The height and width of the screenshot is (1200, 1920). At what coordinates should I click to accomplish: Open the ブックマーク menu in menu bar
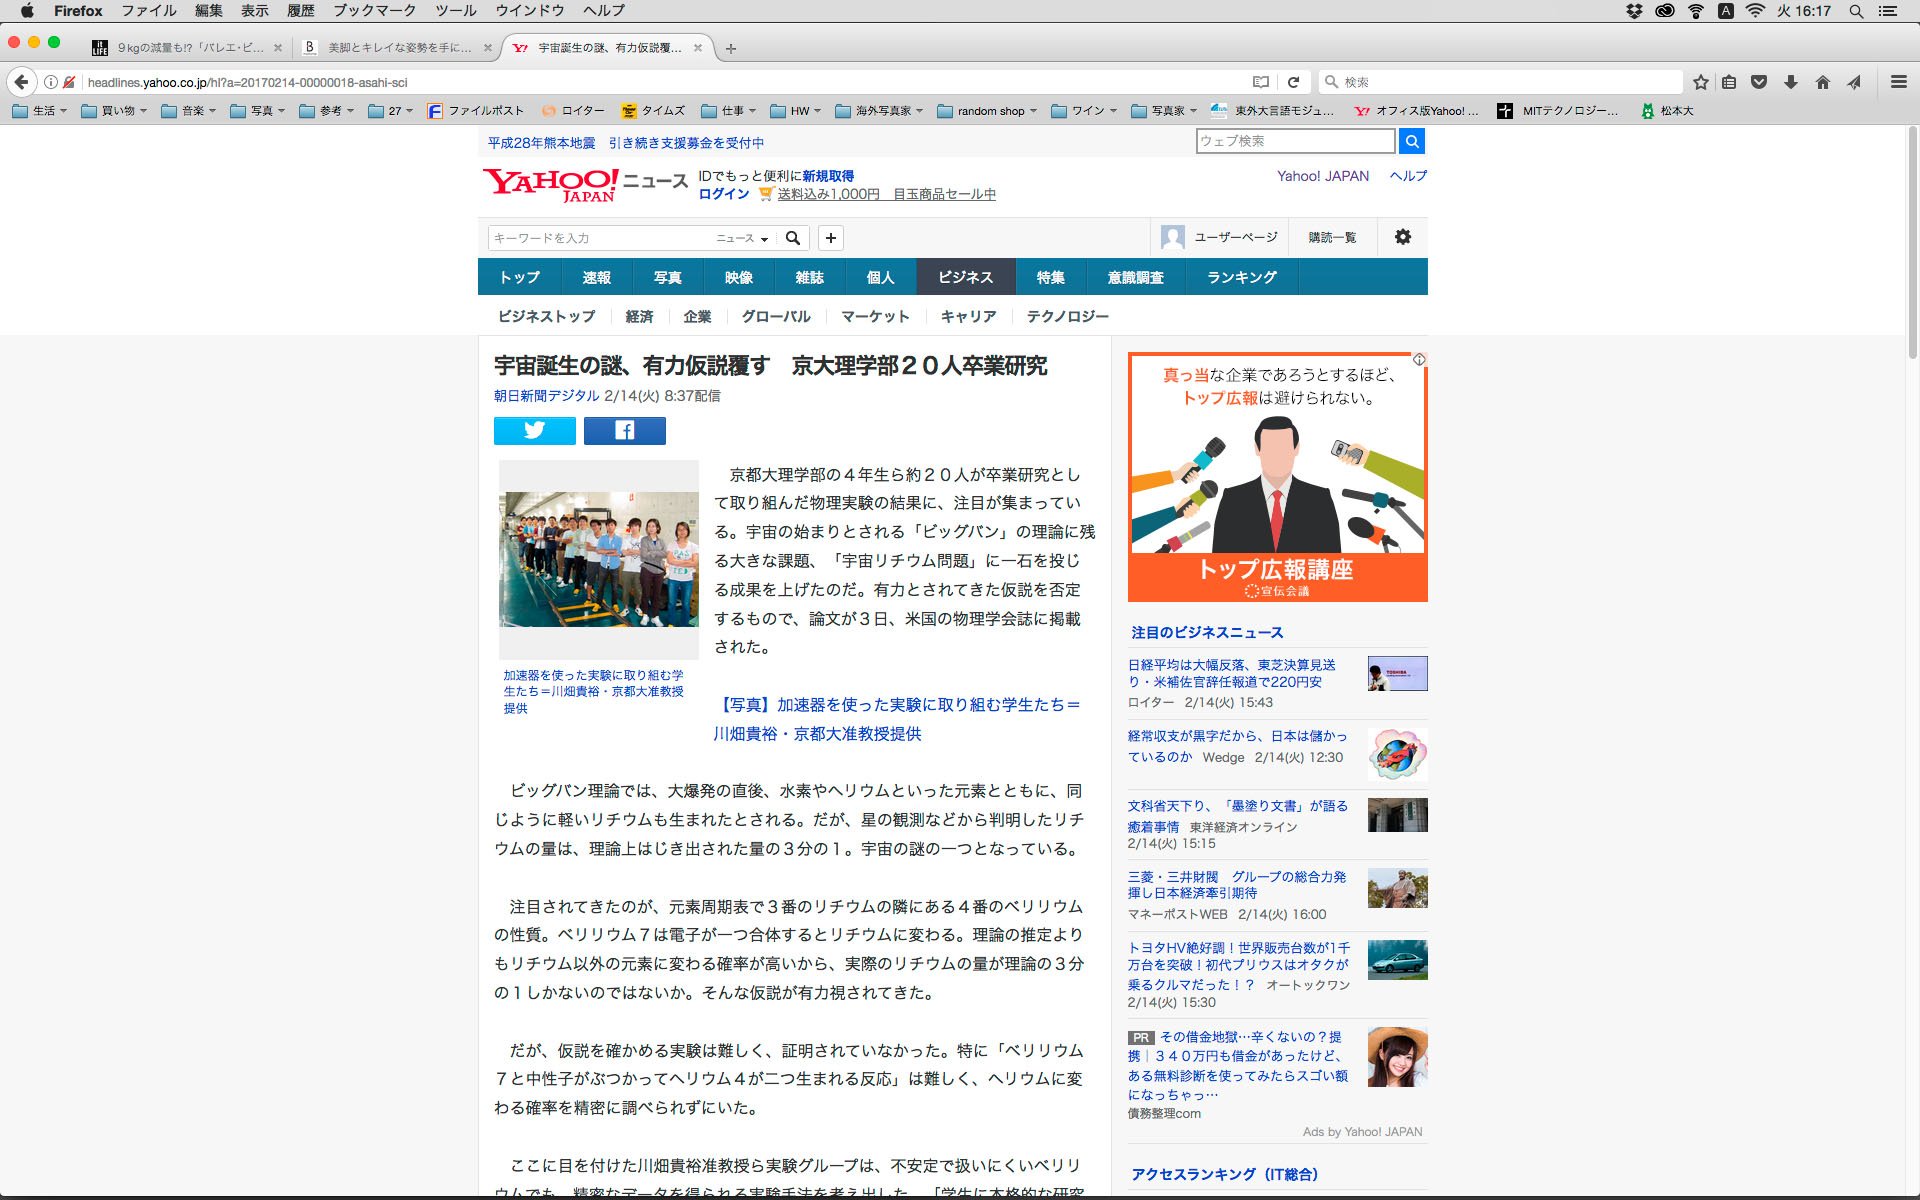(x=374, y=11)
